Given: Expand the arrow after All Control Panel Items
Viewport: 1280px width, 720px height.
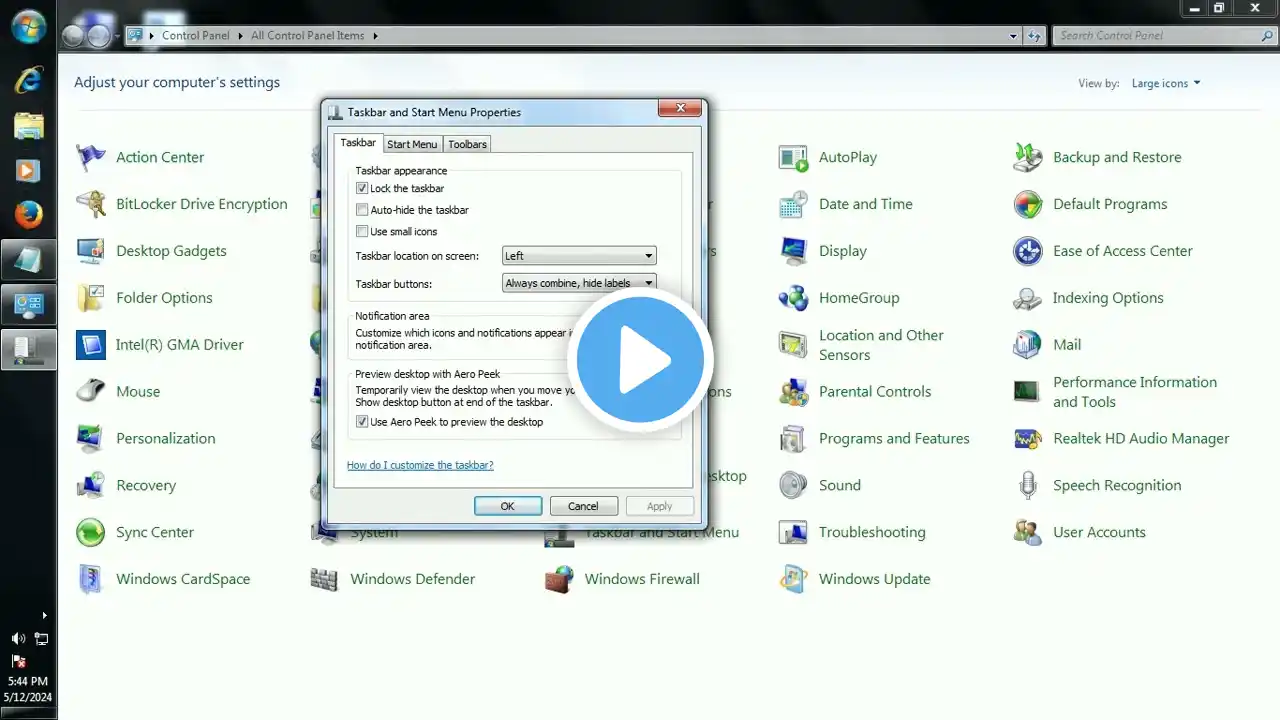Looking at the screenshot, I should 376,36.
